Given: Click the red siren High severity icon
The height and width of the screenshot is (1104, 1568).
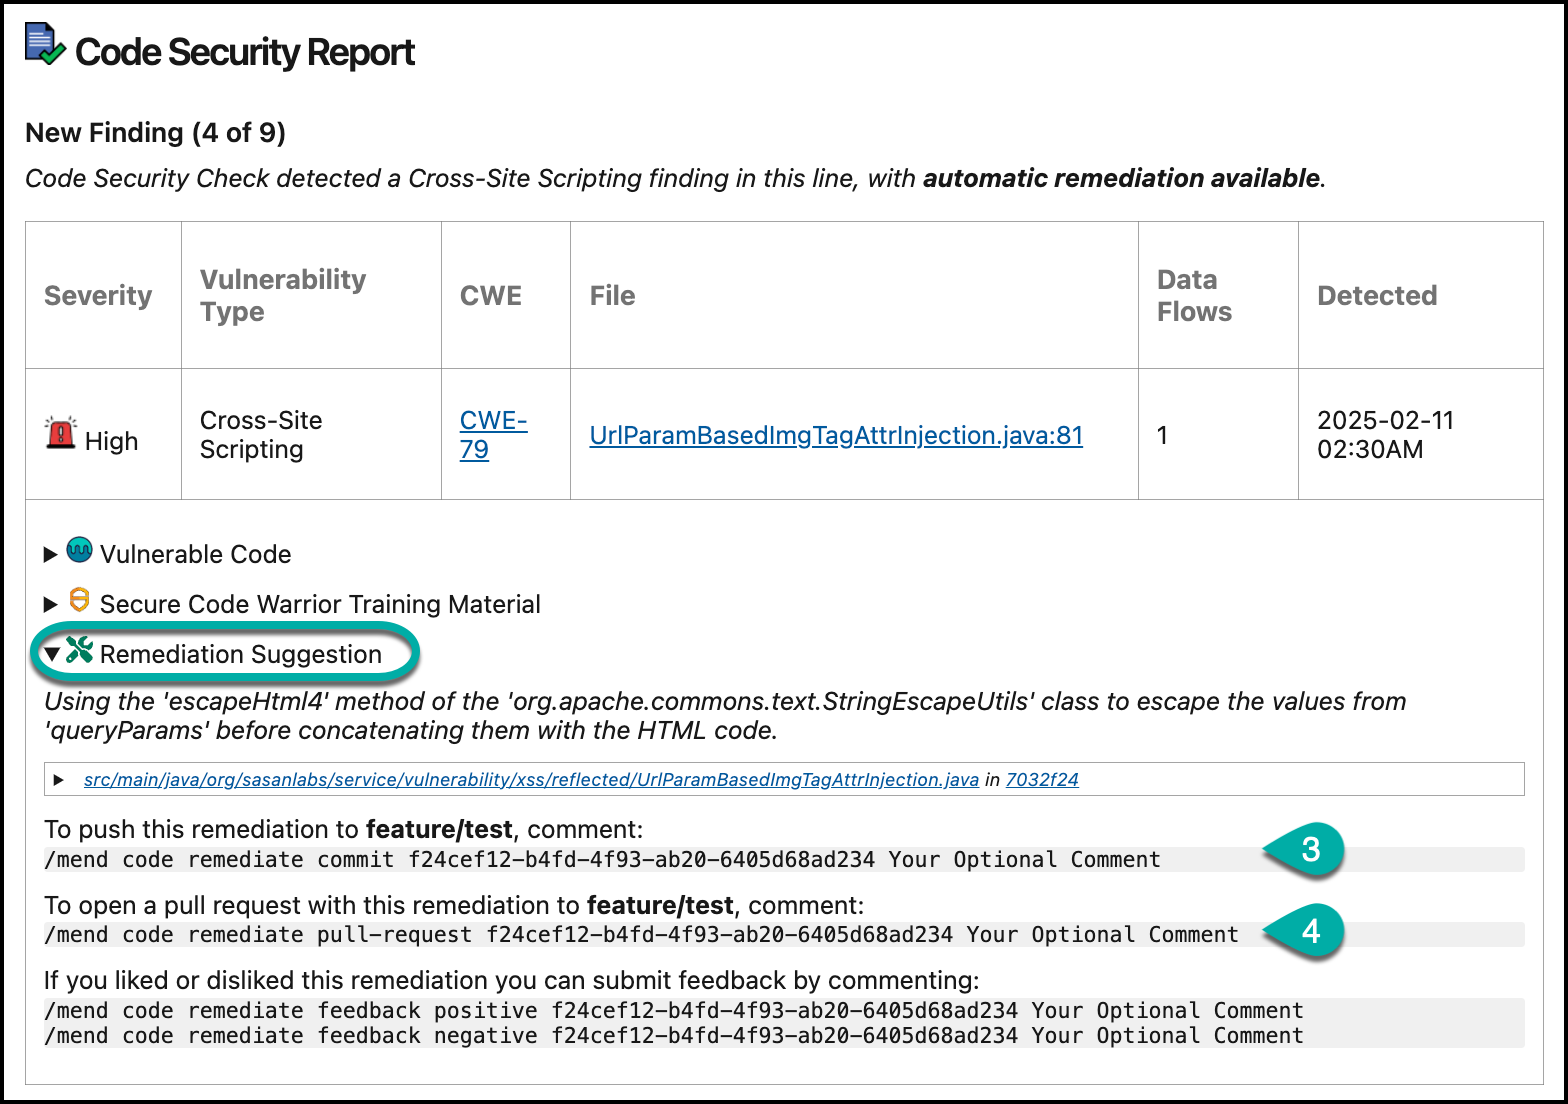Looking at the screenshot, I should coord(61,434).
